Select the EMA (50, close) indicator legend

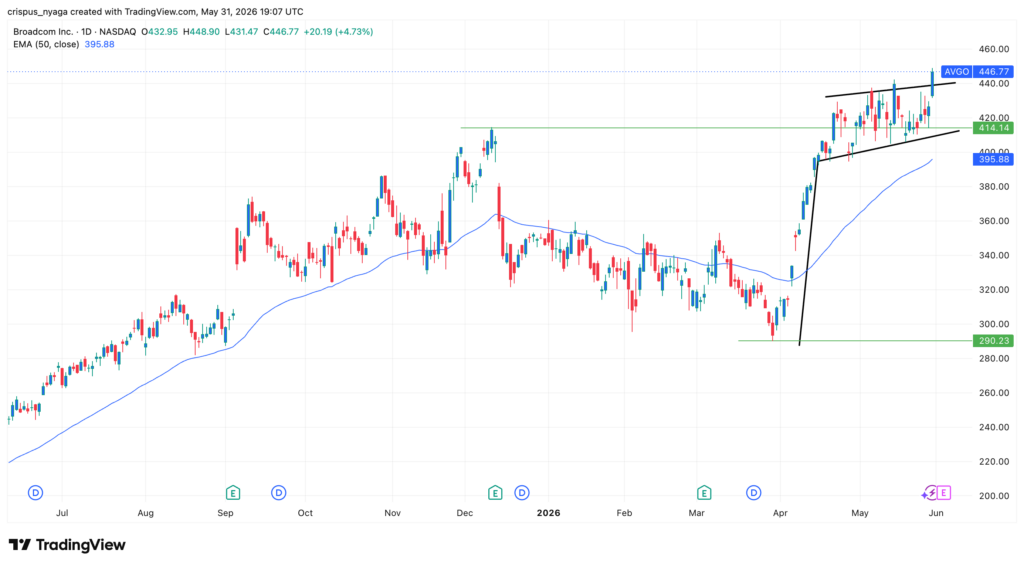pyautogui.click(x=46, y=44)
